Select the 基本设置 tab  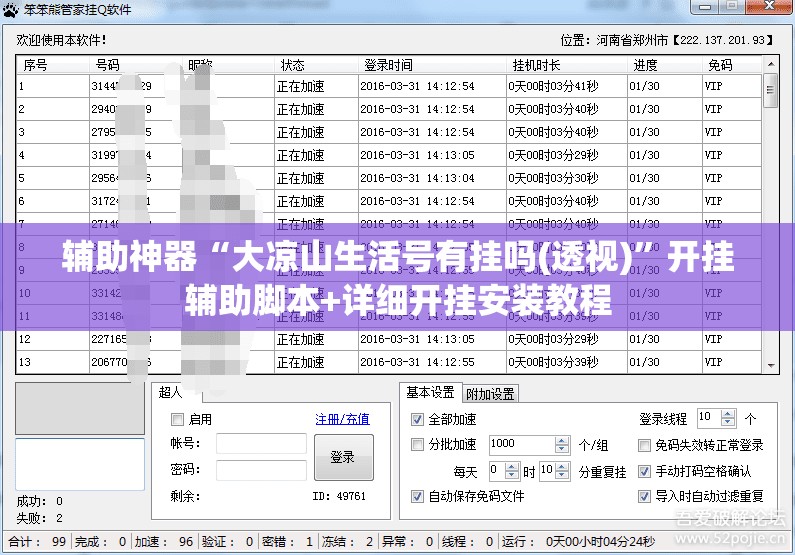[430, 392]
